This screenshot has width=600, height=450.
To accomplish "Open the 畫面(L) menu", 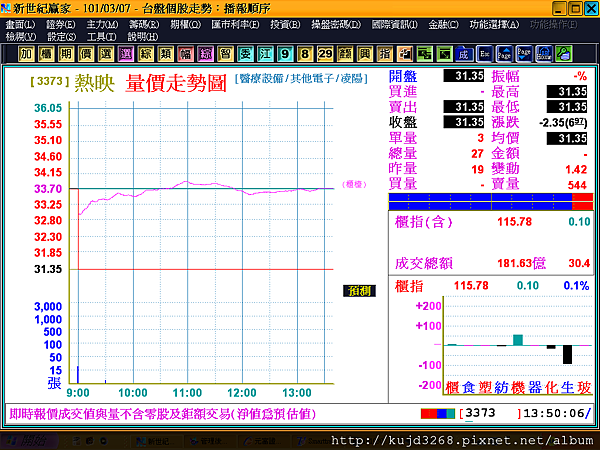I will [x=20, y=24].
